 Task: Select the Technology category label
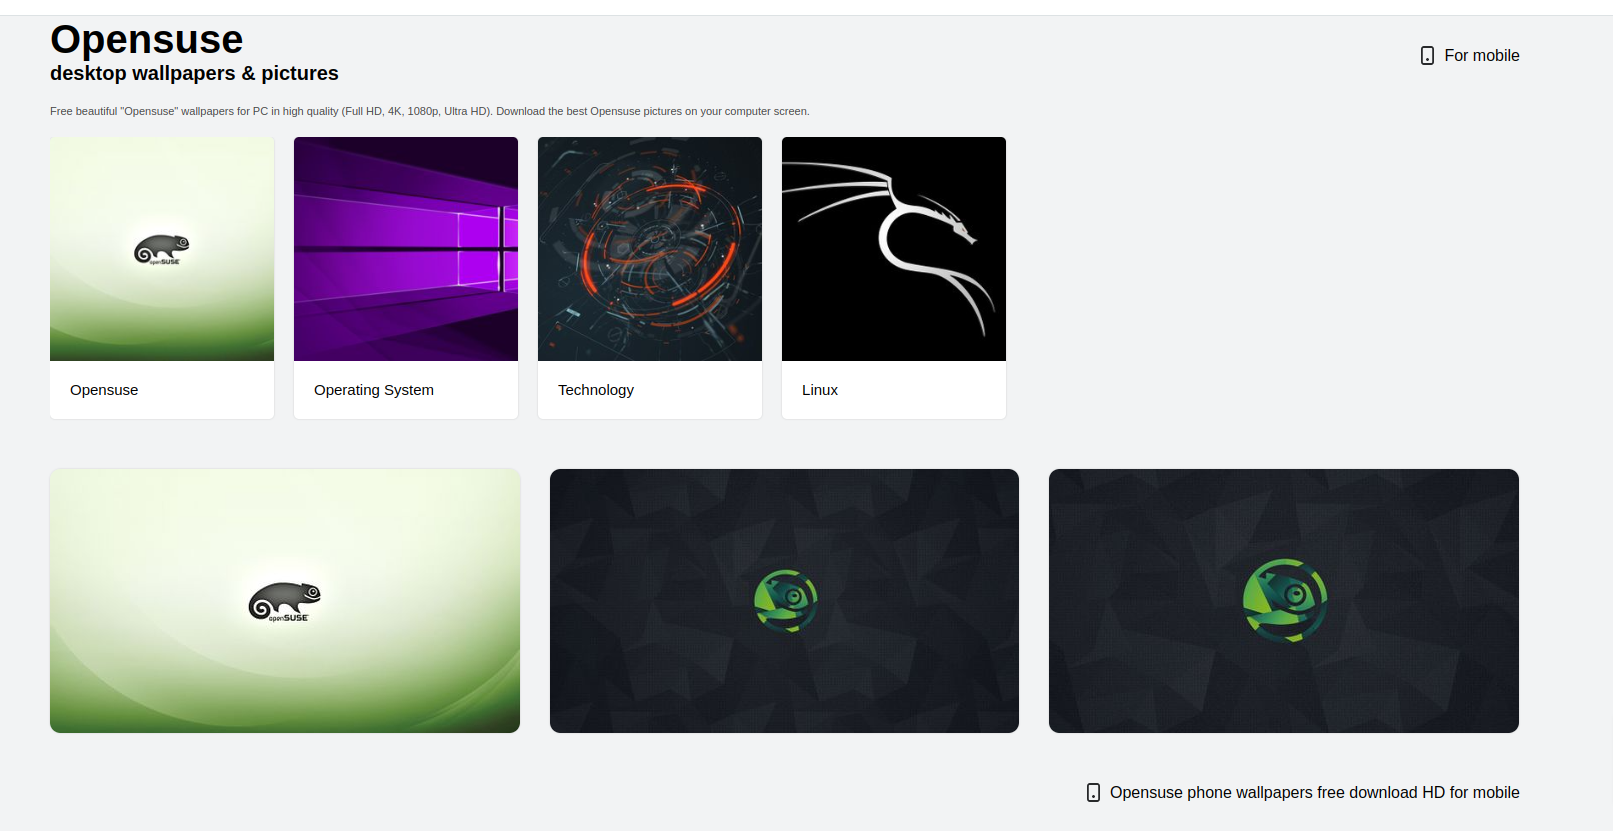[596, 390]
